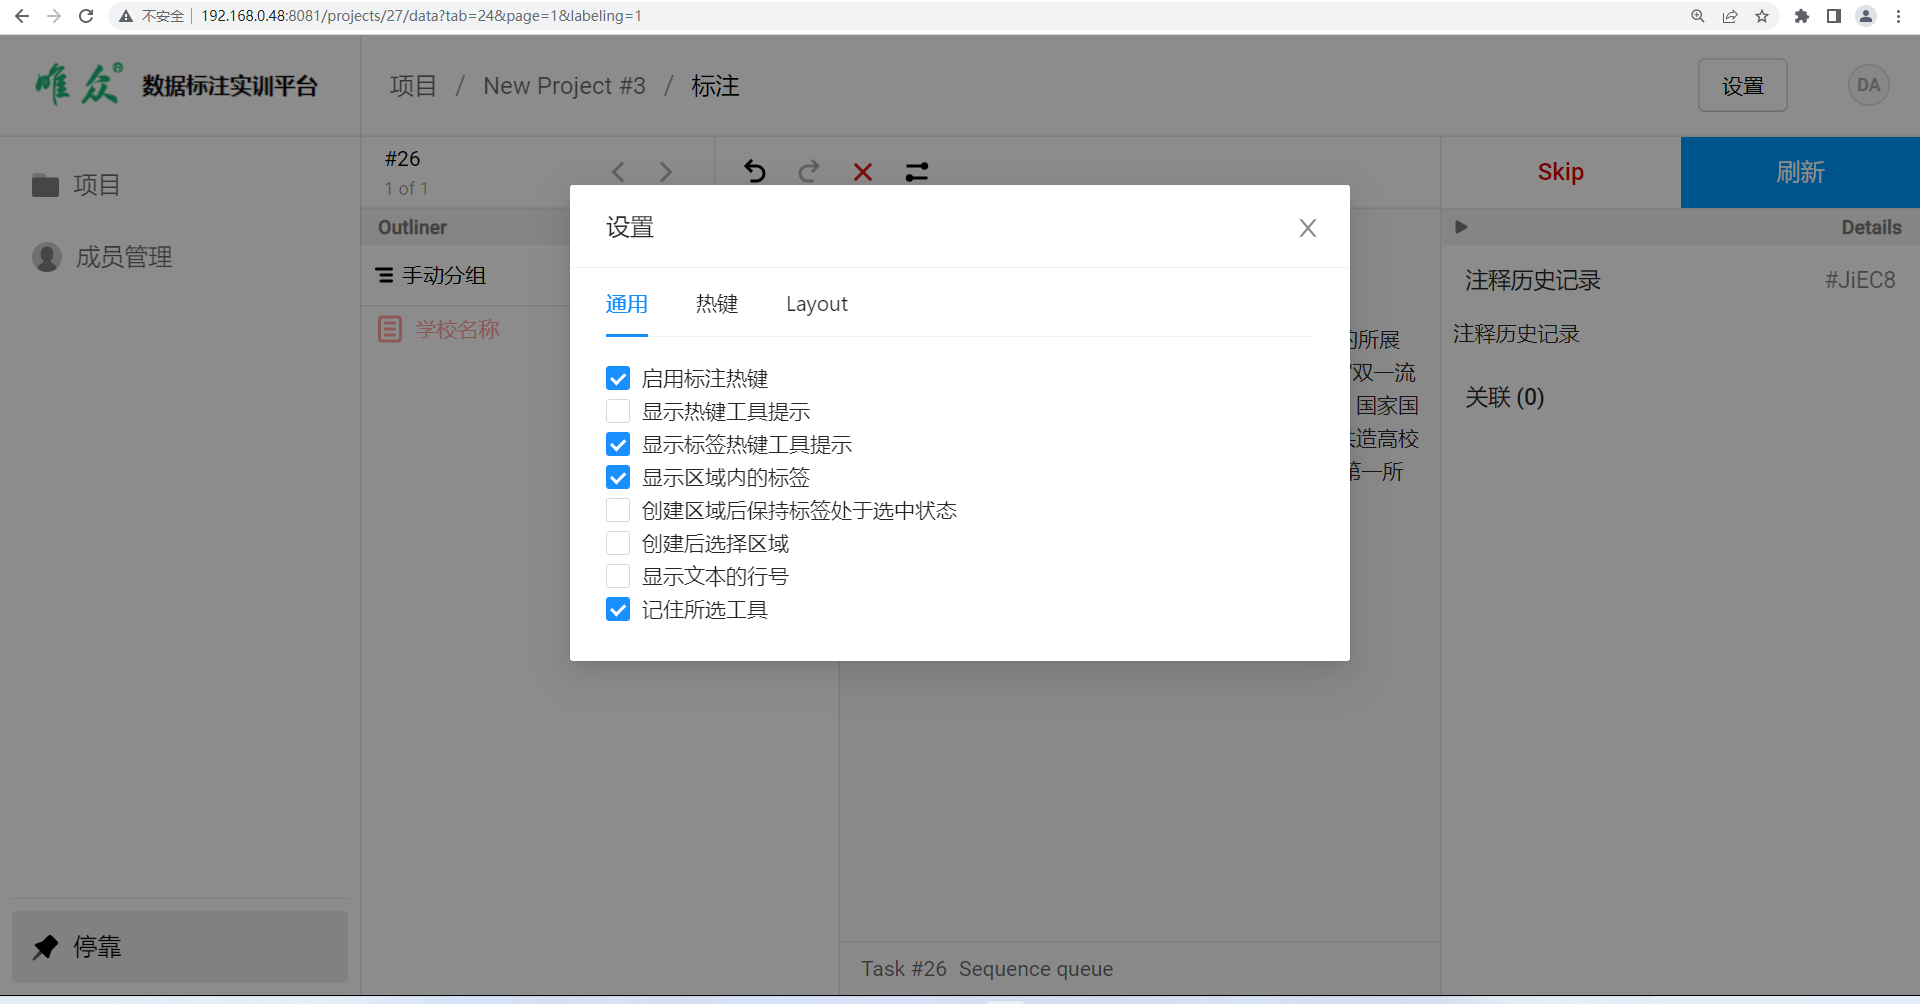Image resolution: width=1920 pixels, height=1004 pixels.
Task: Enable the 显示热键工具提示 checkbox
Action: (x=618, y=411)
